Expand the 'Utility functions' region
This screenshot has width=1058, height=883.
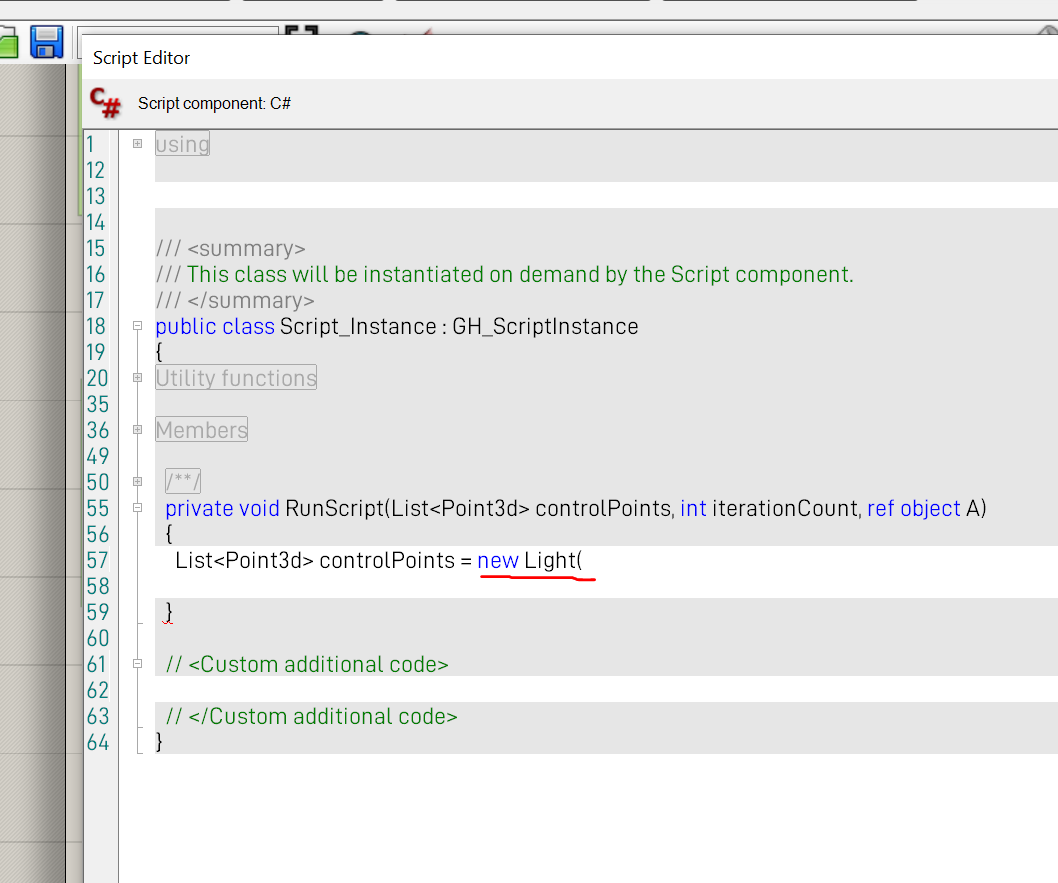(x=138, y=378)
